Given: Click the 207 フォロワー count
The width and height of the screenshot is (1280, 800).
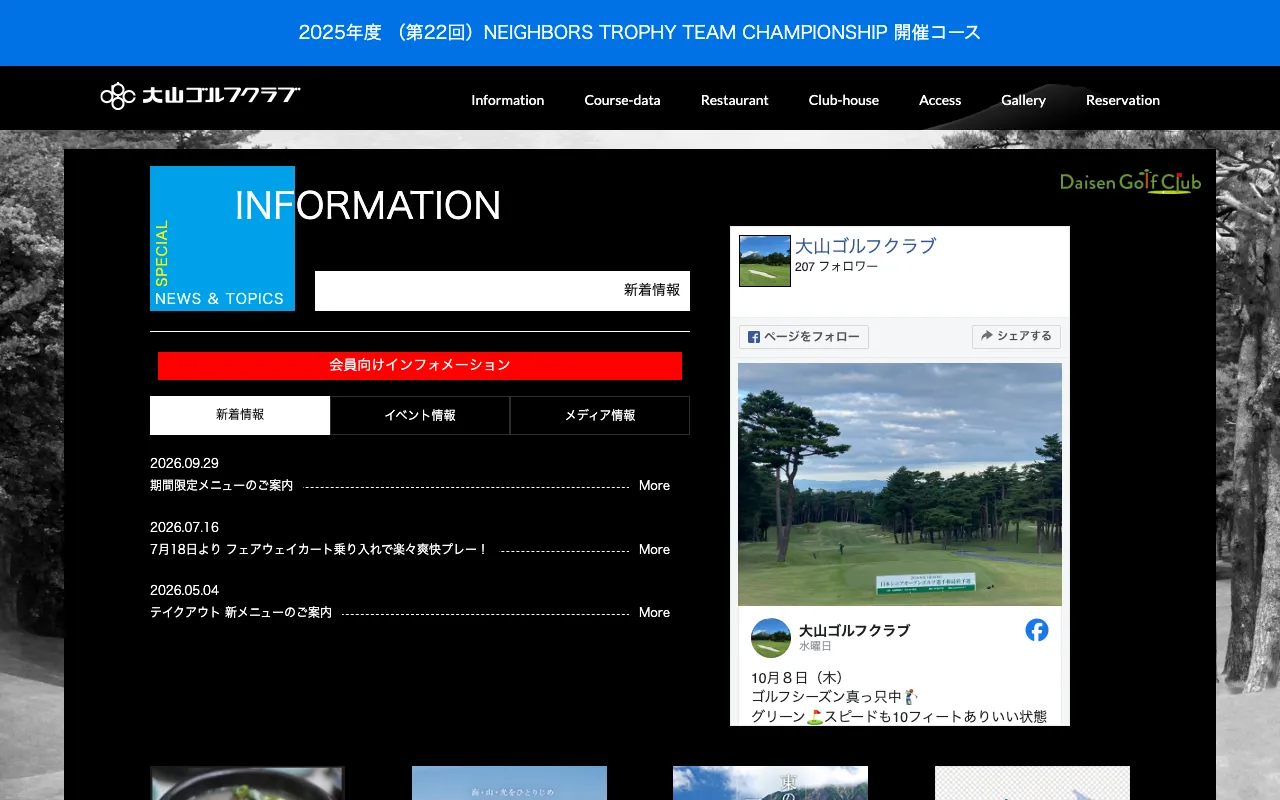Looking at the screenshot, I should tap(836, 267).
